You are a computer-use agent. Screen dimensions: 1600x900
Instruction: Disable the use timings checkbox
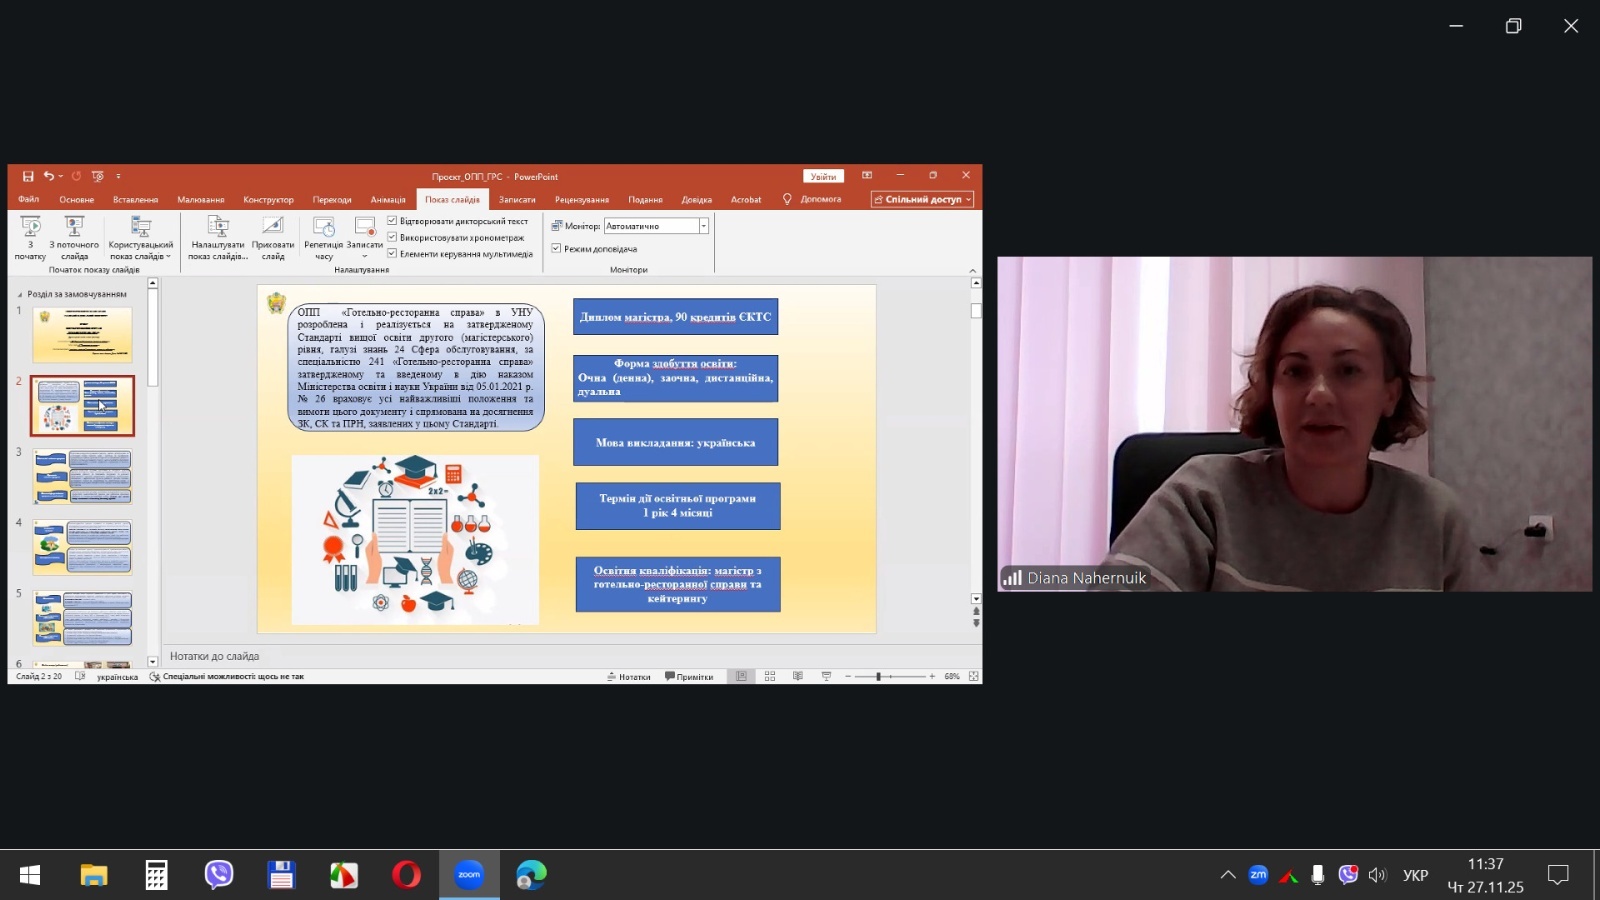point(393,237)
